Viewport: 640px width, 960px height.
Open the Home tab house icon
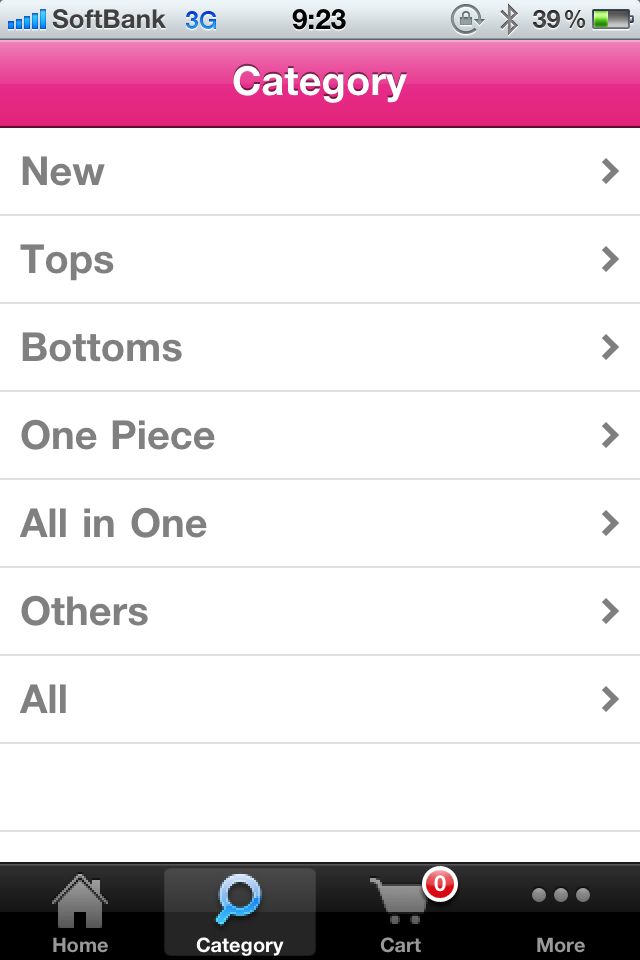80,900
